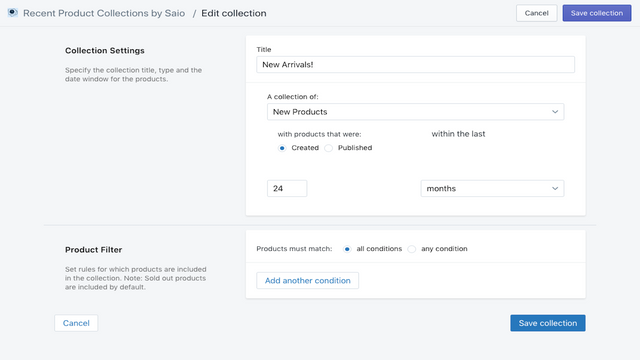Click the any condition label text
The height and width of the screenshot is (360, 640).
click(x=444, y=249)
